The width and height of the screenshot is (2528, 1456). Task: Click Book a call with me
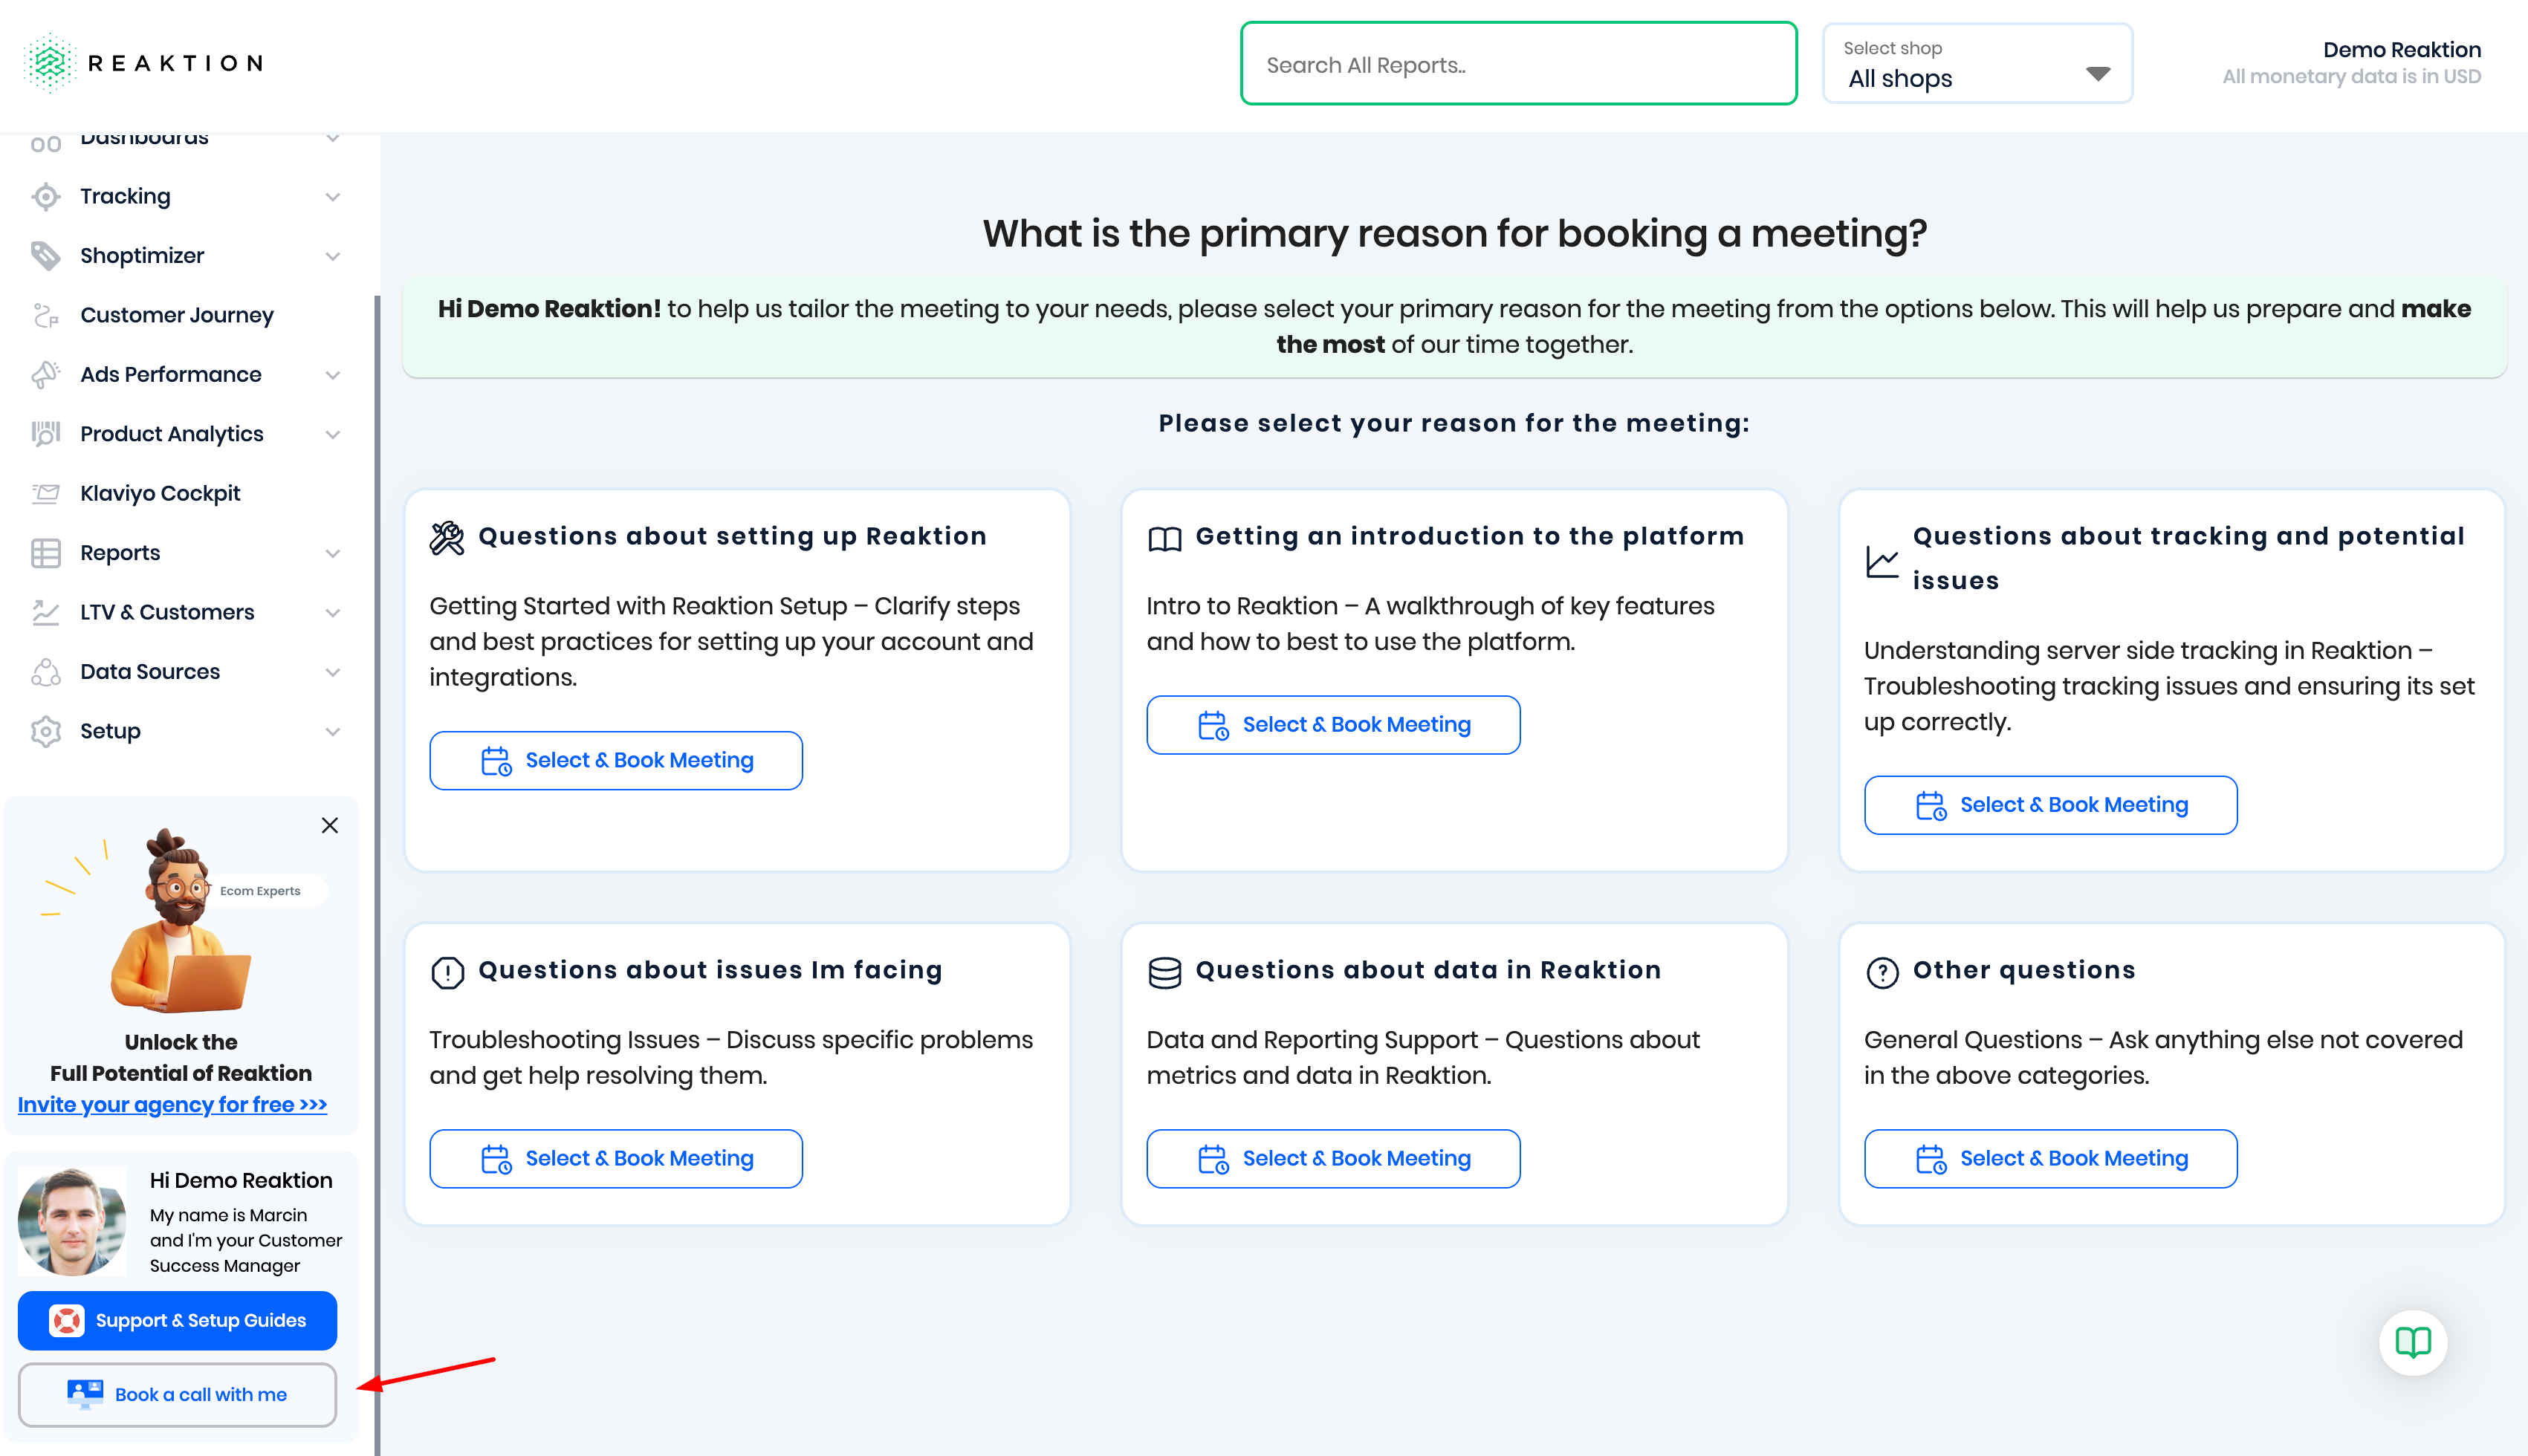point(178,1394)
